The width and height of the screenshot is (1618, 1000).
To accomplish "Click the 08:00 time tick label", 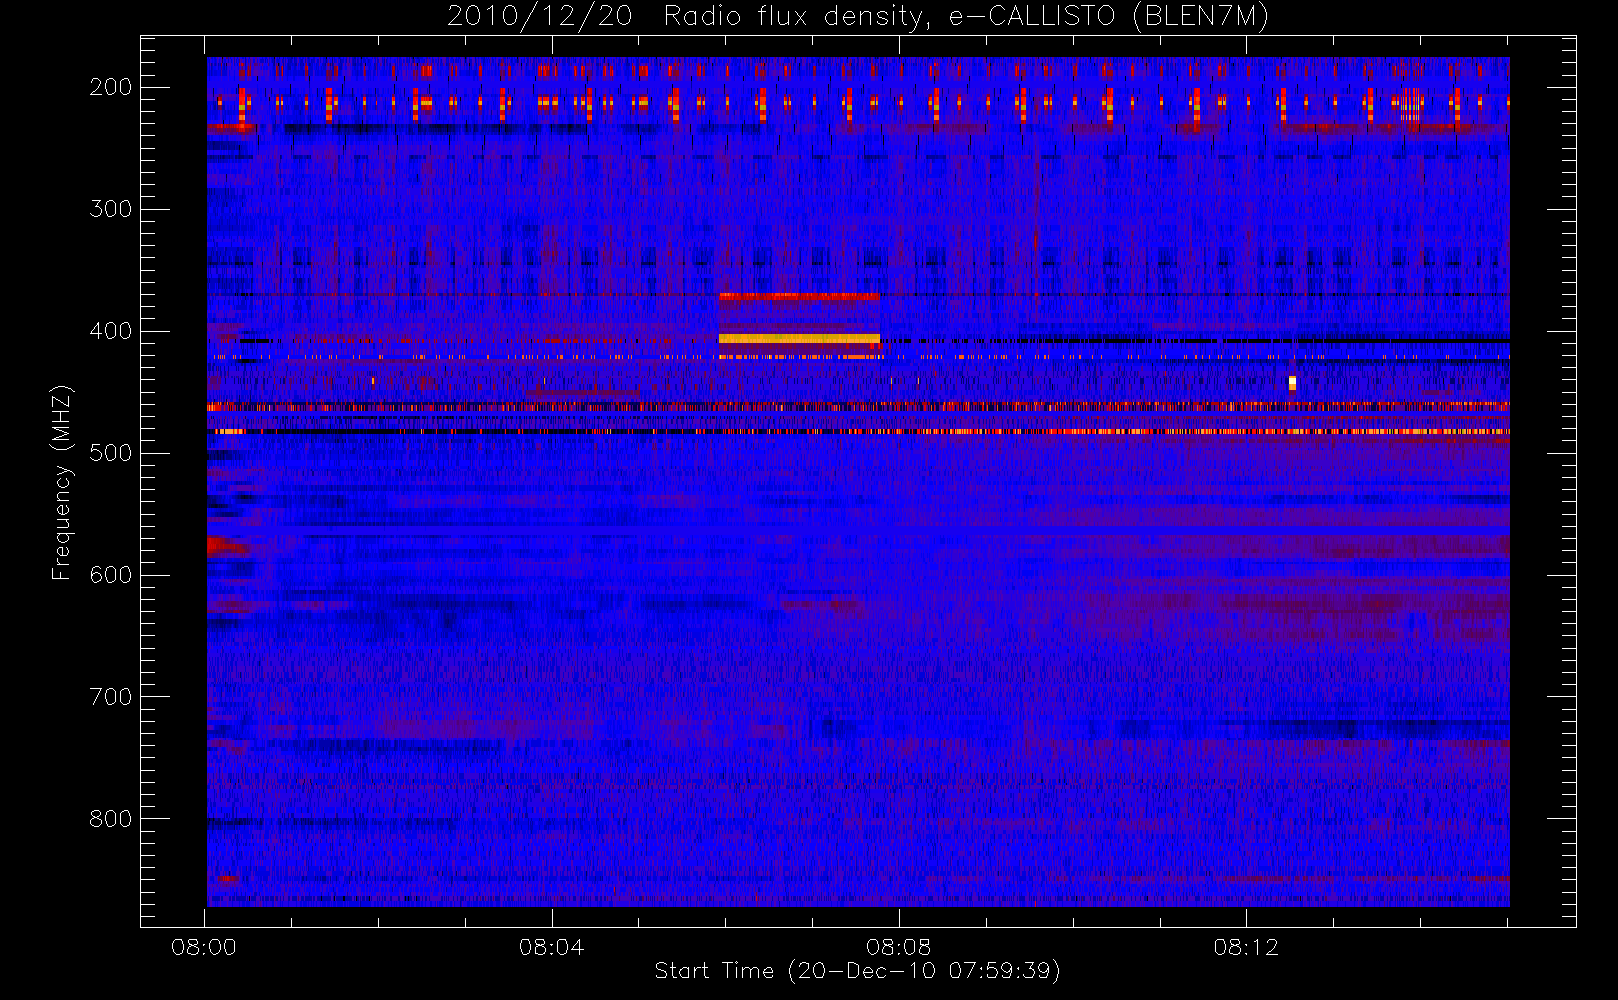I will tap(204, 947).
